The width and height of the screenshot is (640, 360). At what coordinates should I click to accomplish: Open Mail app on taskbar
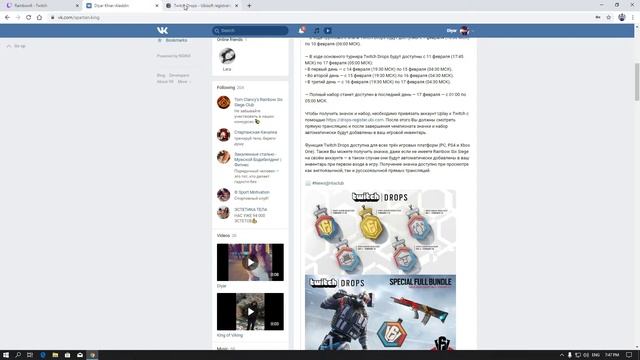[80, 355]
